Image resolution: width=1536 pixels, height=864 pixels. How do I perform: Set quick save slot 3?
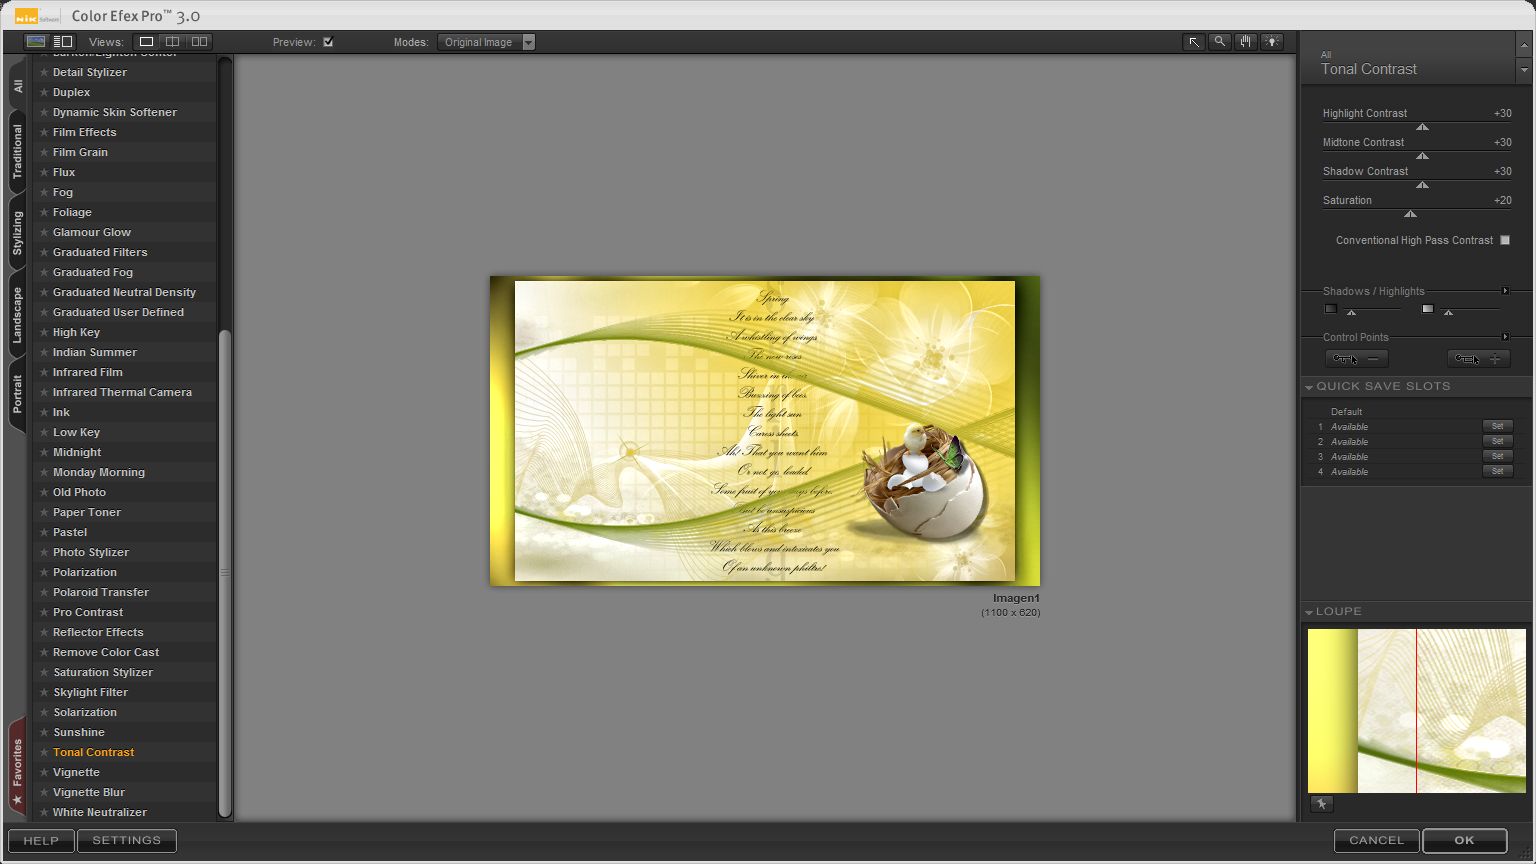1497,456
